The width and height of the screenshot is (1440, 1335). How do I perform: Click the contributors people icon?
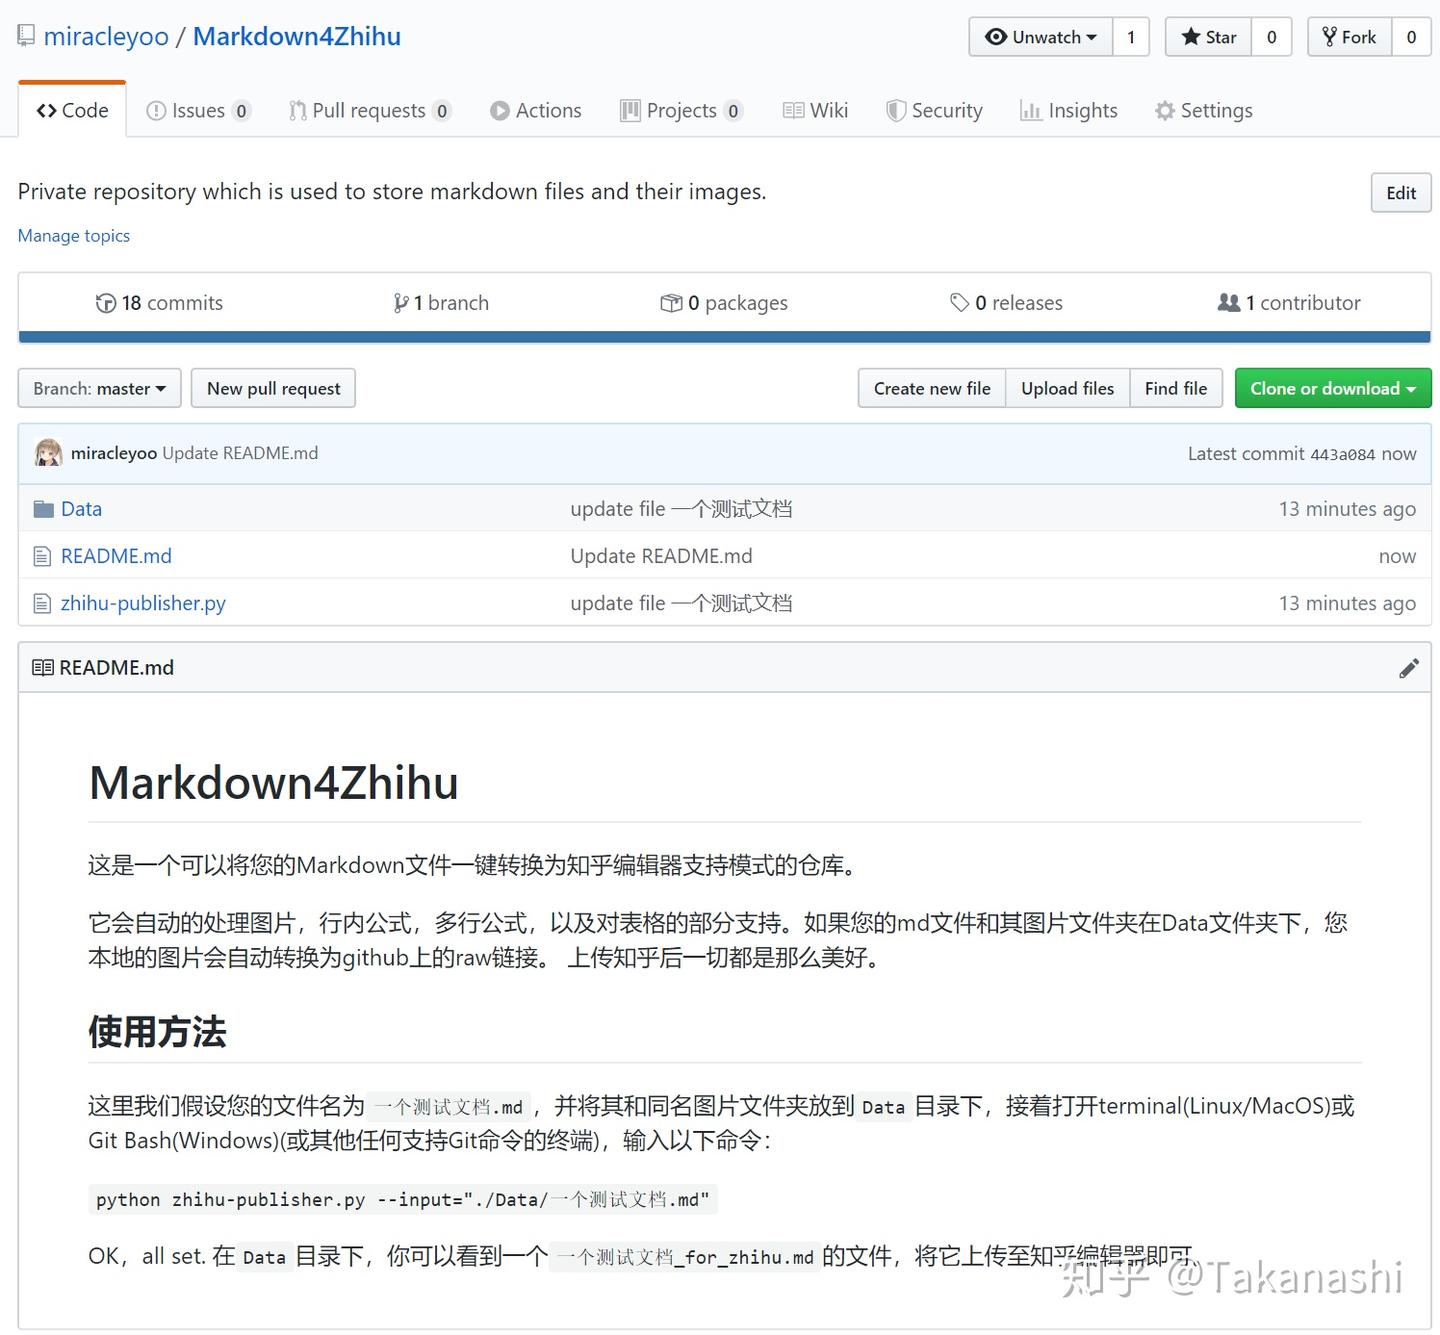pos(1229,302)
